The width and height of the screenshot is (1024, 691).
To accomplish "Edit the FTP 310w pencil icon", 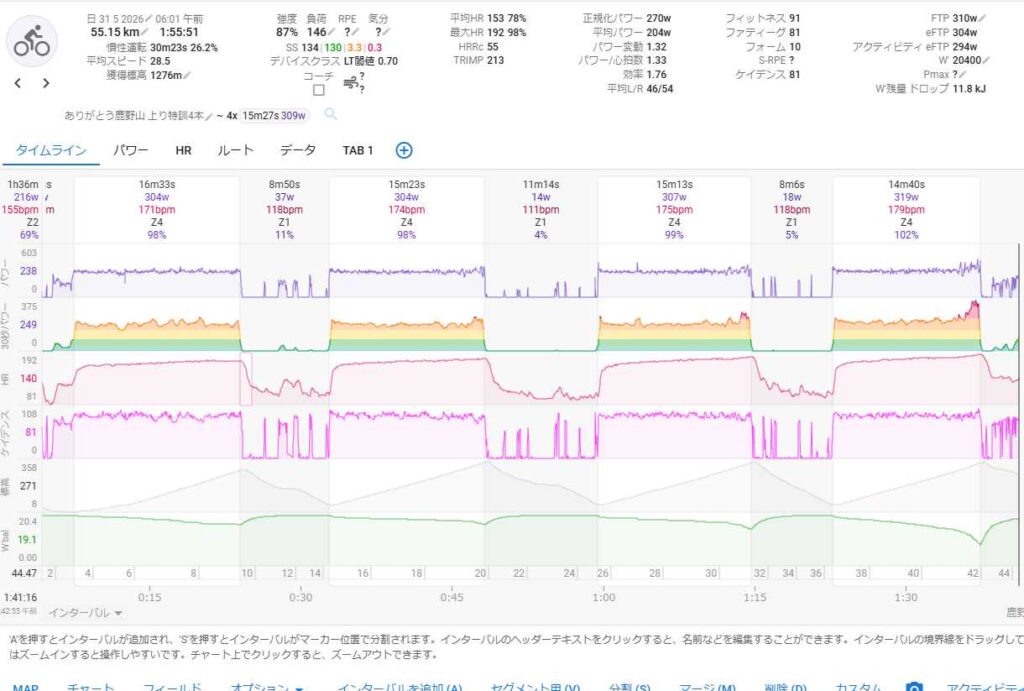I will 983,19.
